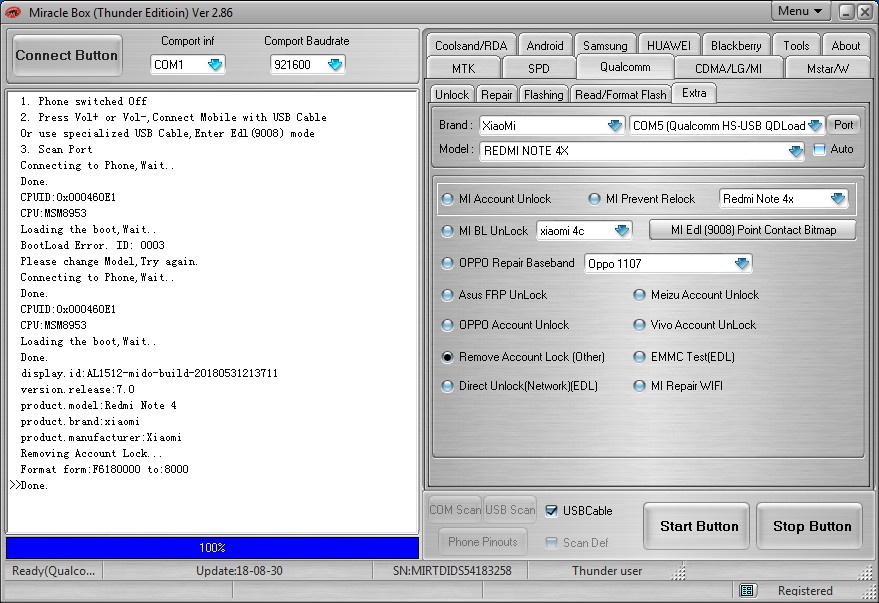Click the COM Scan button

click(455, 509)
